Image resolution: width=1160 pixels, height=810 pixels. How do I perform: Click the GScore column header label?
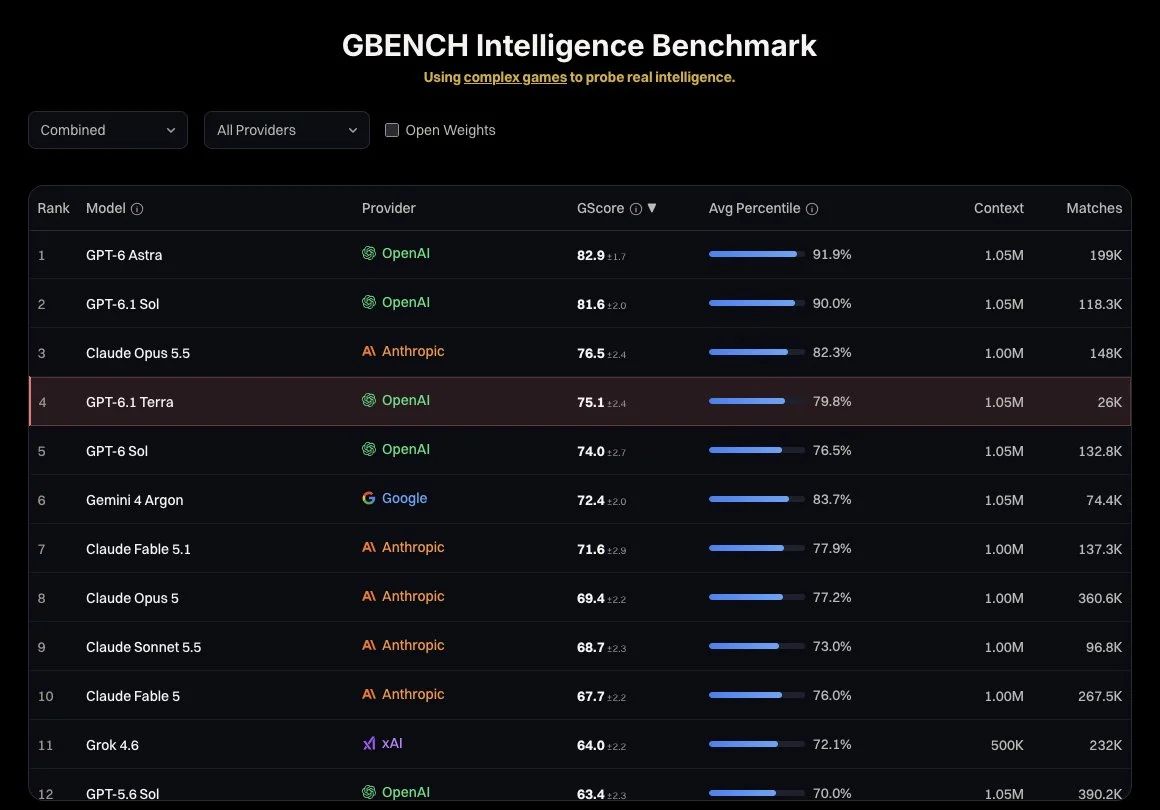click(601, 209)
